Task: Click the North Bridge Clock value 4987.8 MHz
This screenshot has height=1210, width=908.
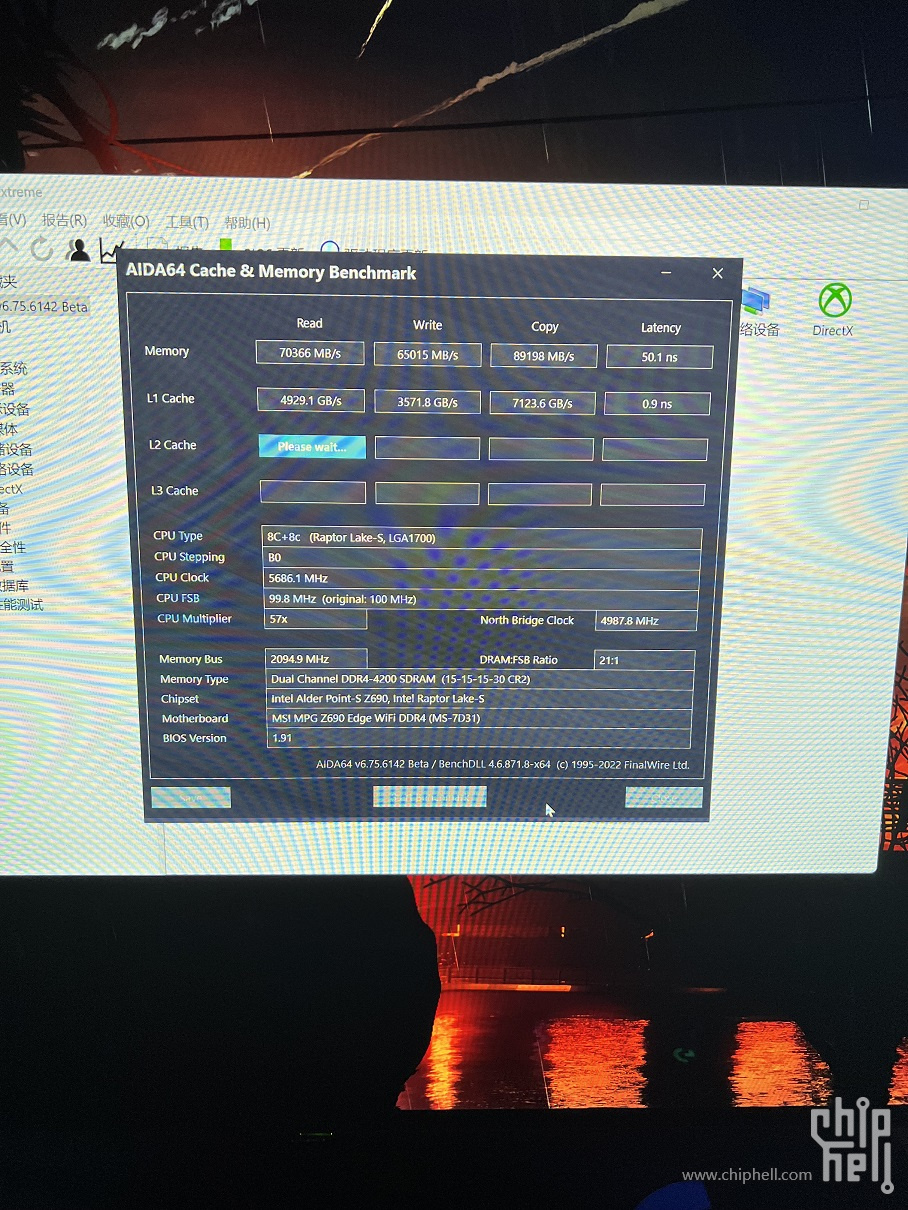Action: tap(646, 621)
